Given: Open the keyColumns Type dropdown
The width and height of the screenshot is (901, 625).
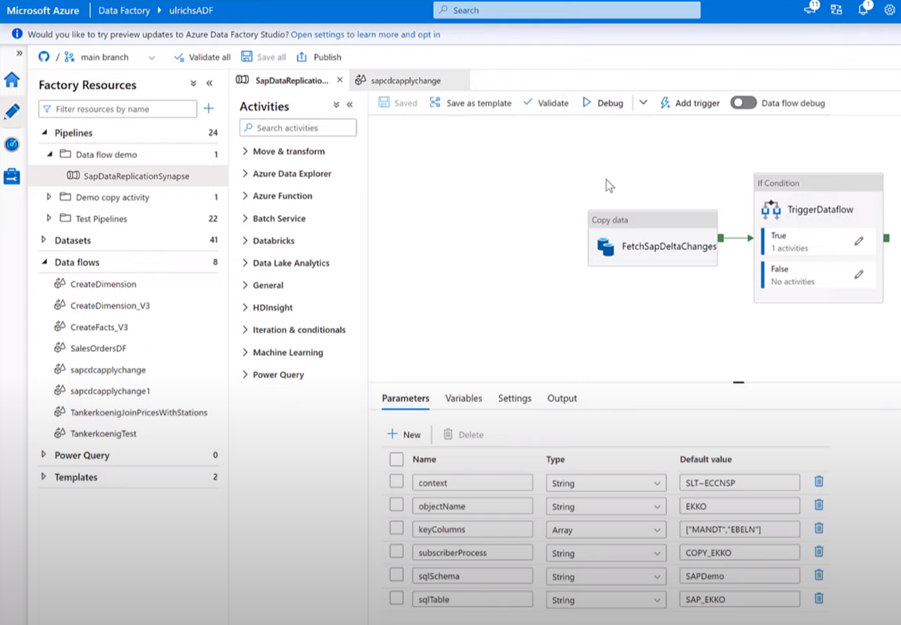Looking at the screenshot, I should (606, 530).
